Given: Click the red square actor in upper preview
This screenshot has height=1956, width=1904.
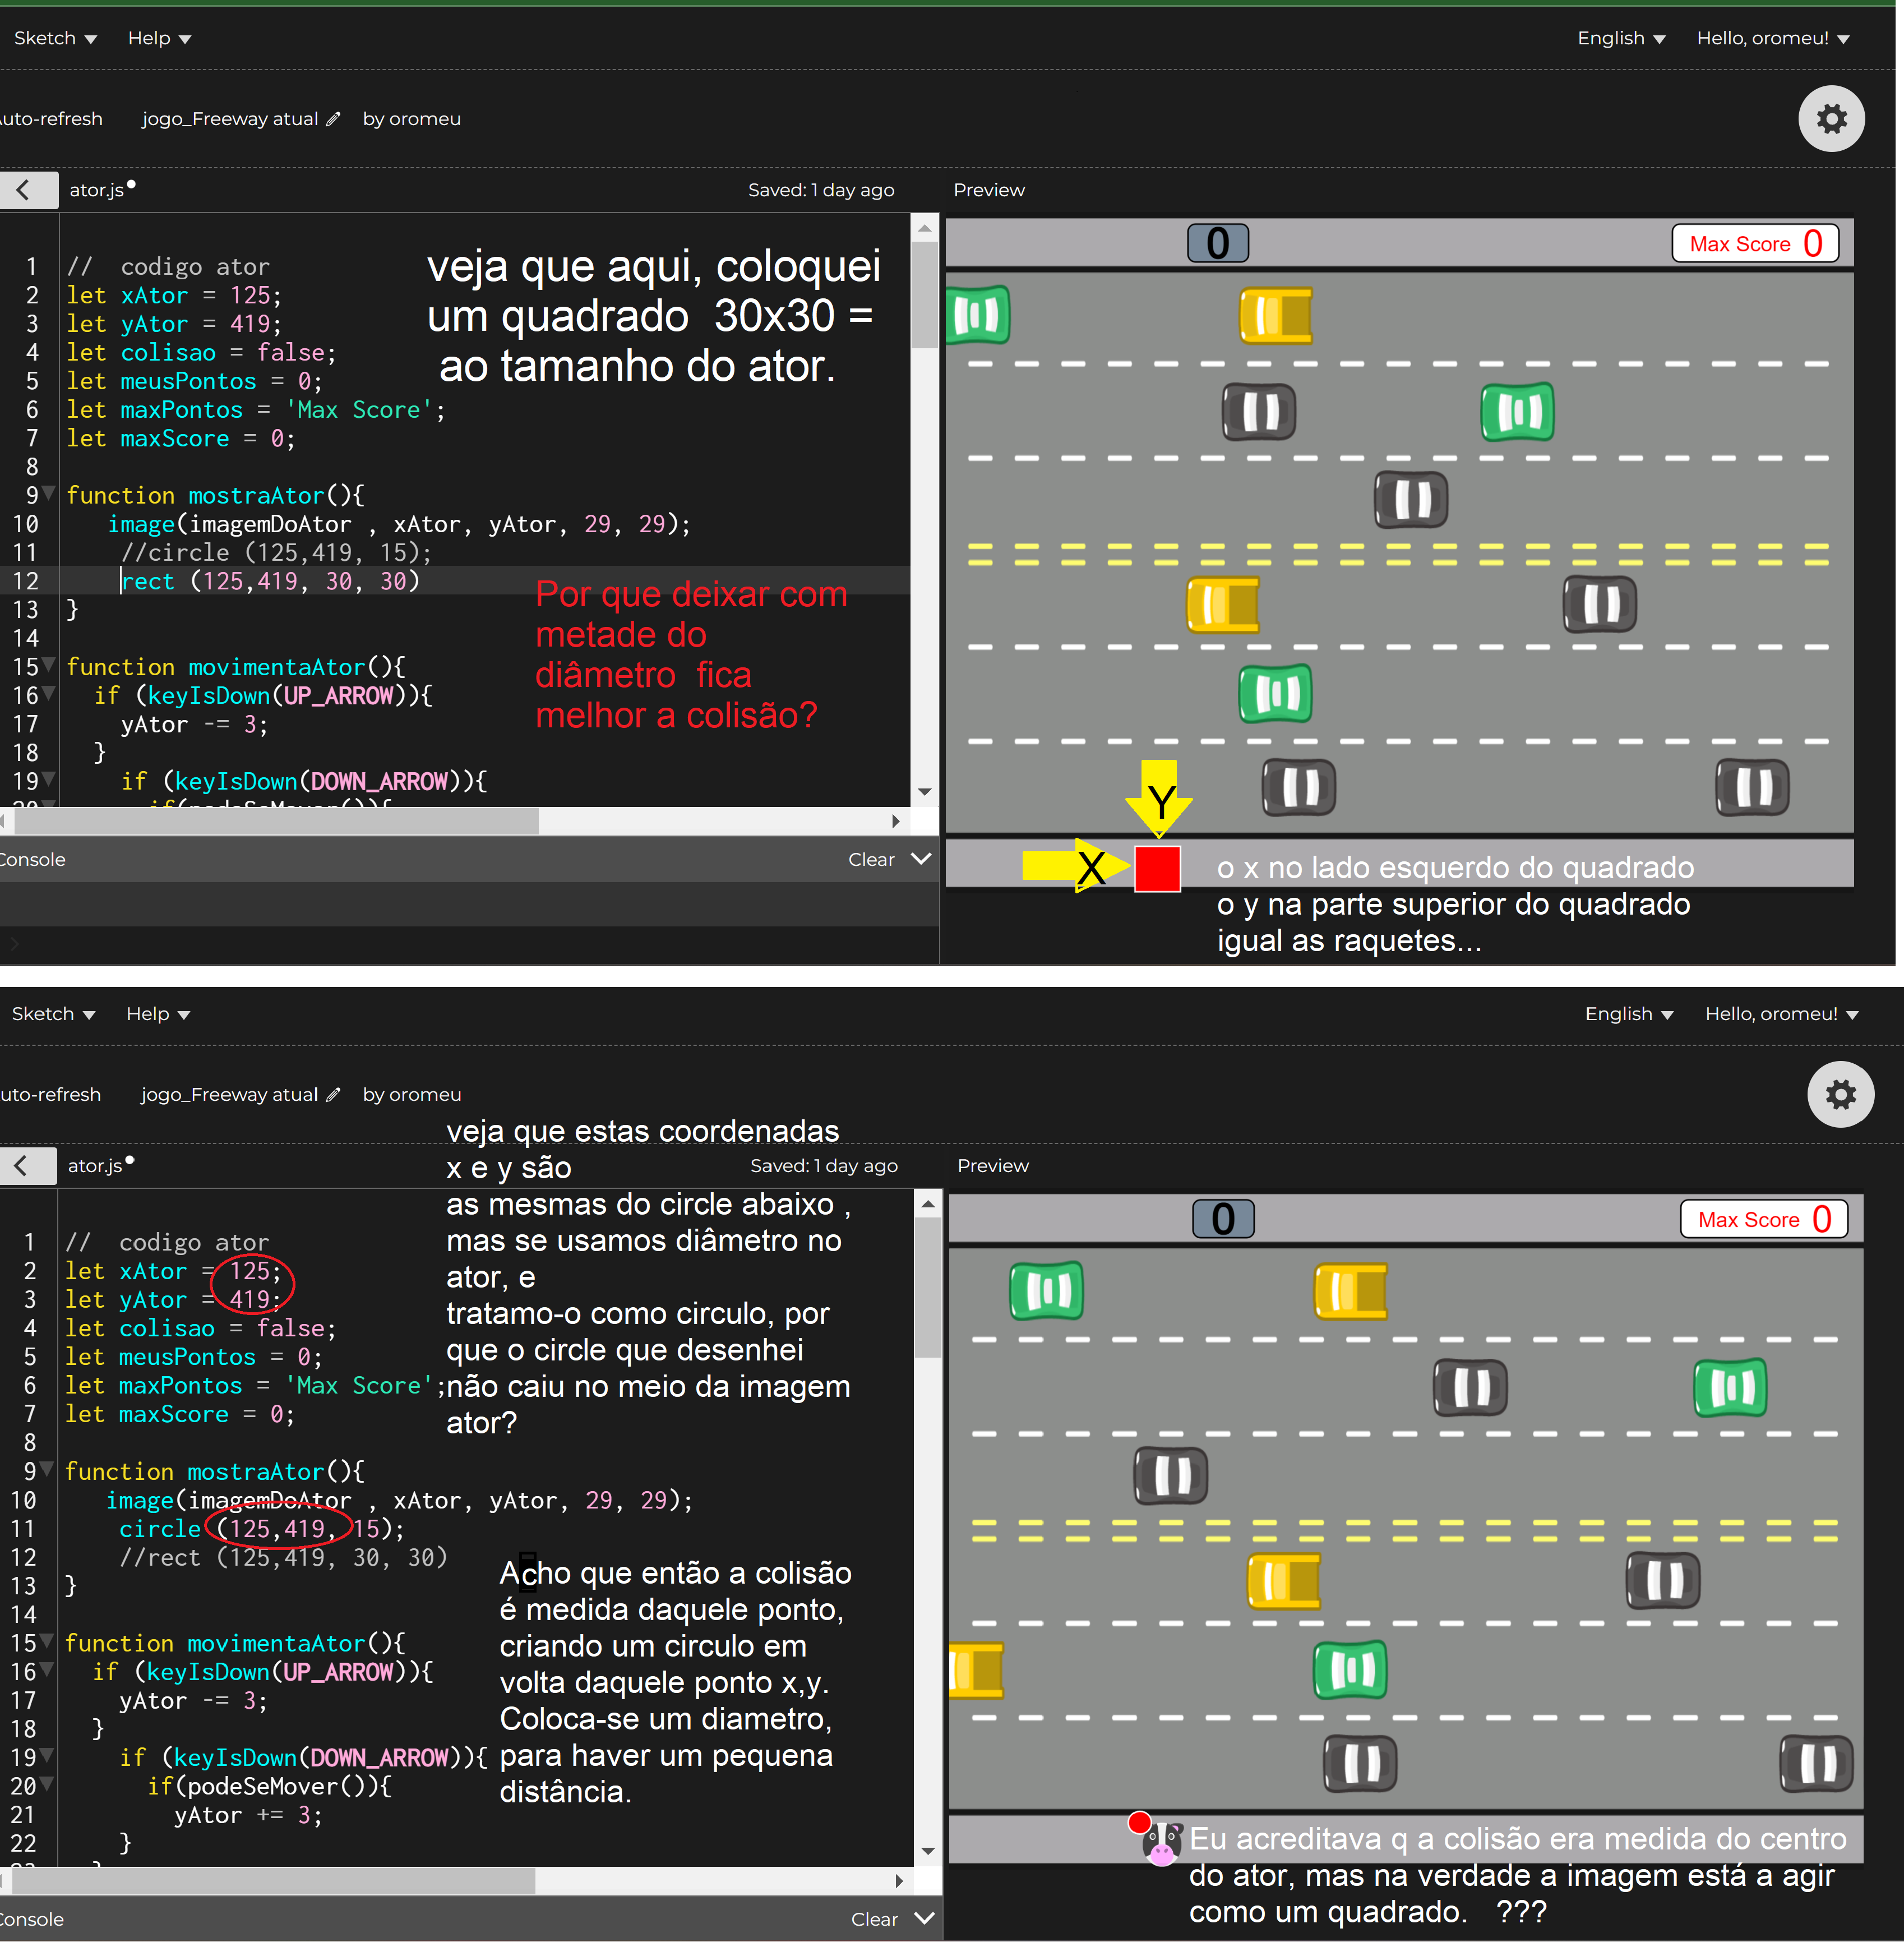Looking at the screenshot, I should tap(1157, 868).
